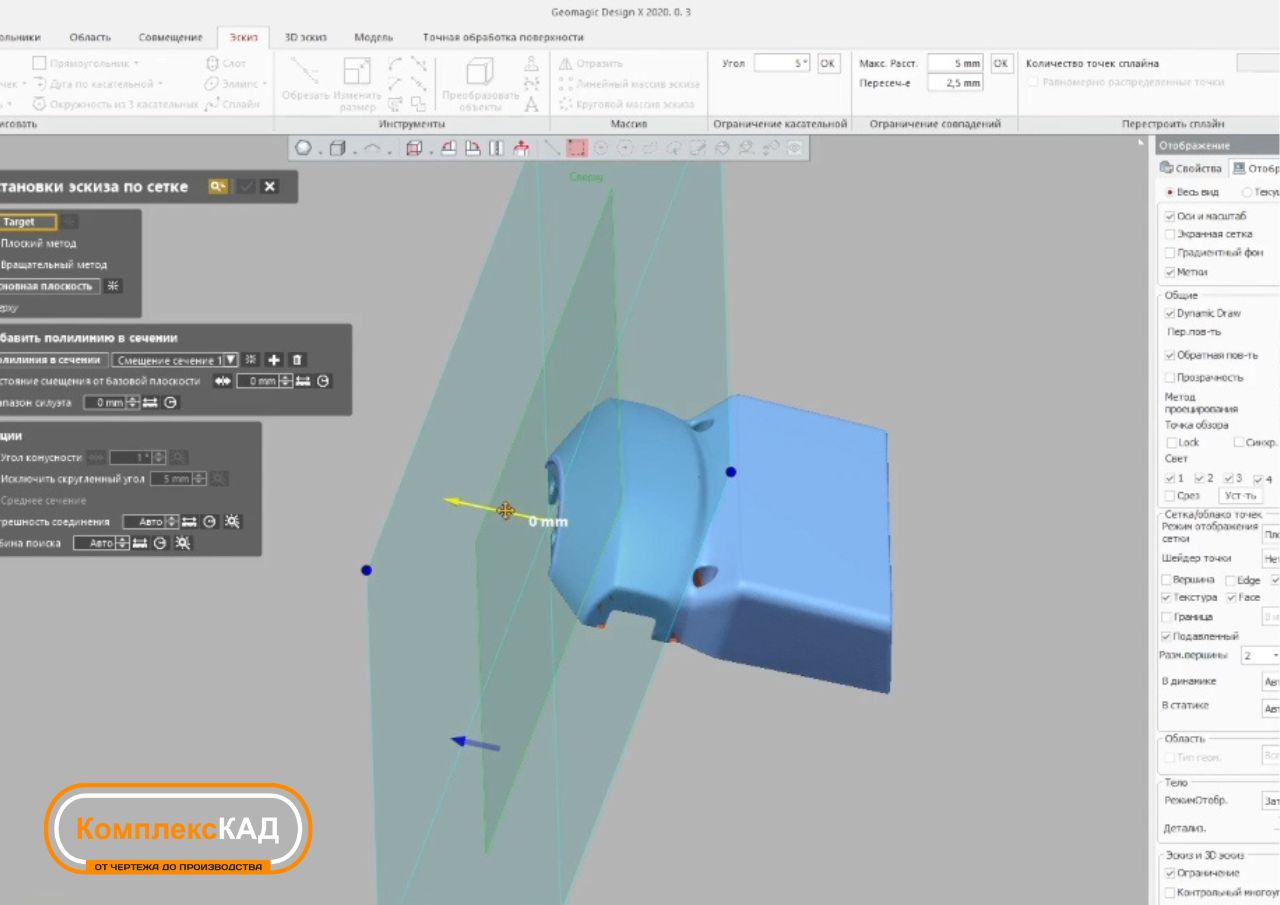Uncheck the Dynamic Draw option
1280x905 pixels.
(1170, 313)
